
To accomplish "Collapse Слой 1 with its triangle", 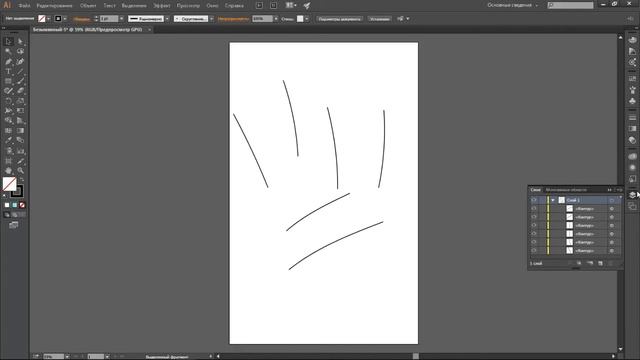I will click(553, 200).
